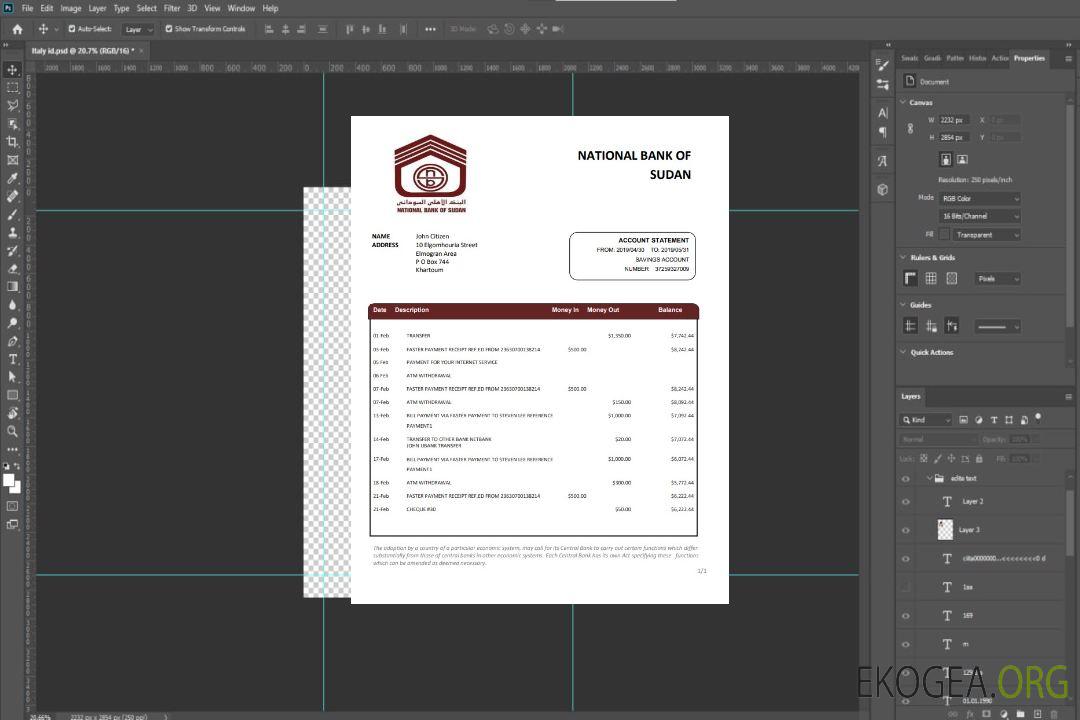Create a new group folder button

tap(1020, 714)
